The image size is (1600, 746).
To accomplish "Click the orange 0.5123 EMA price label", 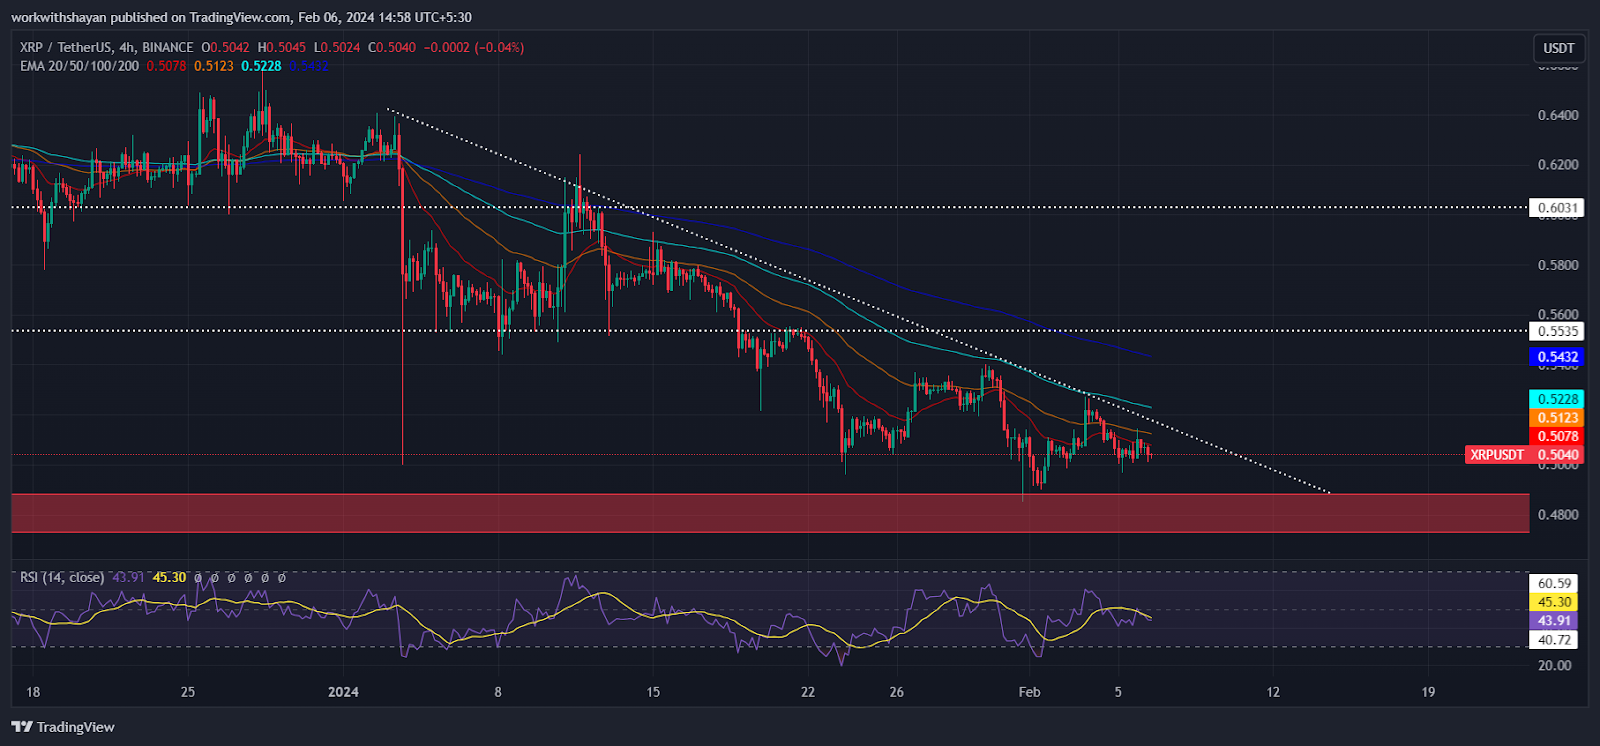I will pos(1557,418).
